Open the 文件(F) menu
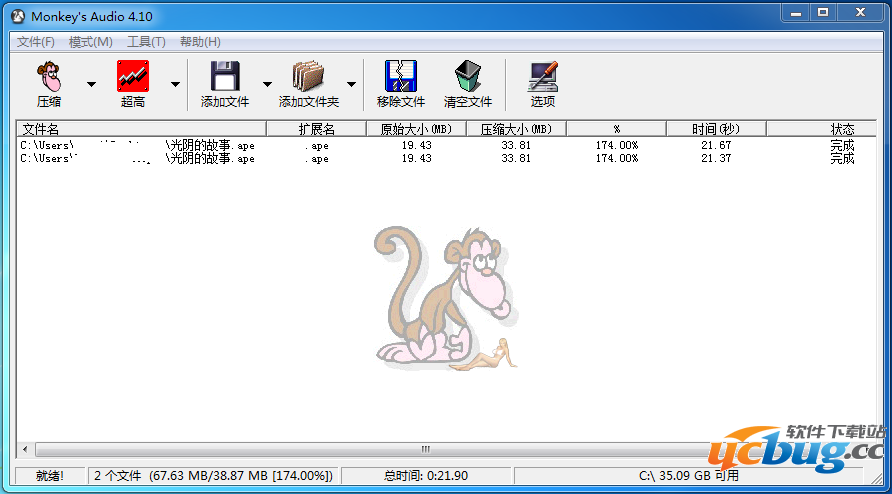892x494 pixels. pyautogui.click(x=36, y=42)
